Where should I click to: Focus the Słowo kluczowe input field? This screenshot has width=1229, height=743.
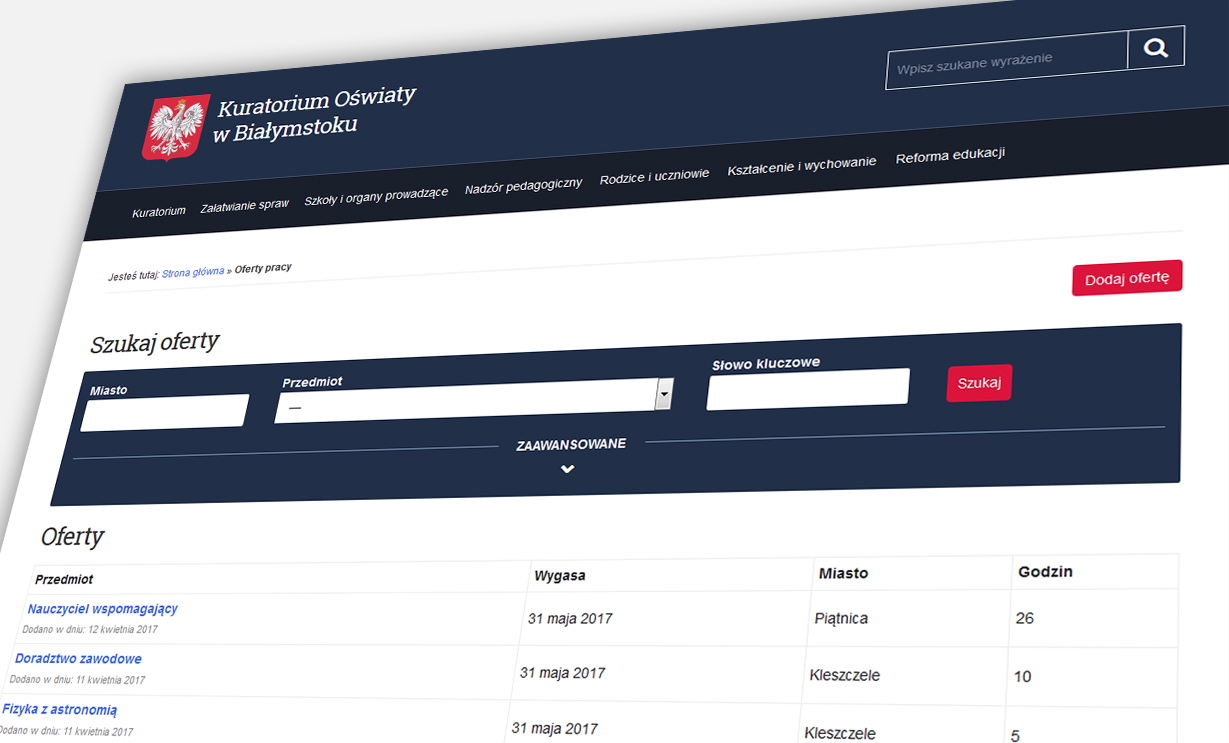pyautogui.click(x=808, y=388)
